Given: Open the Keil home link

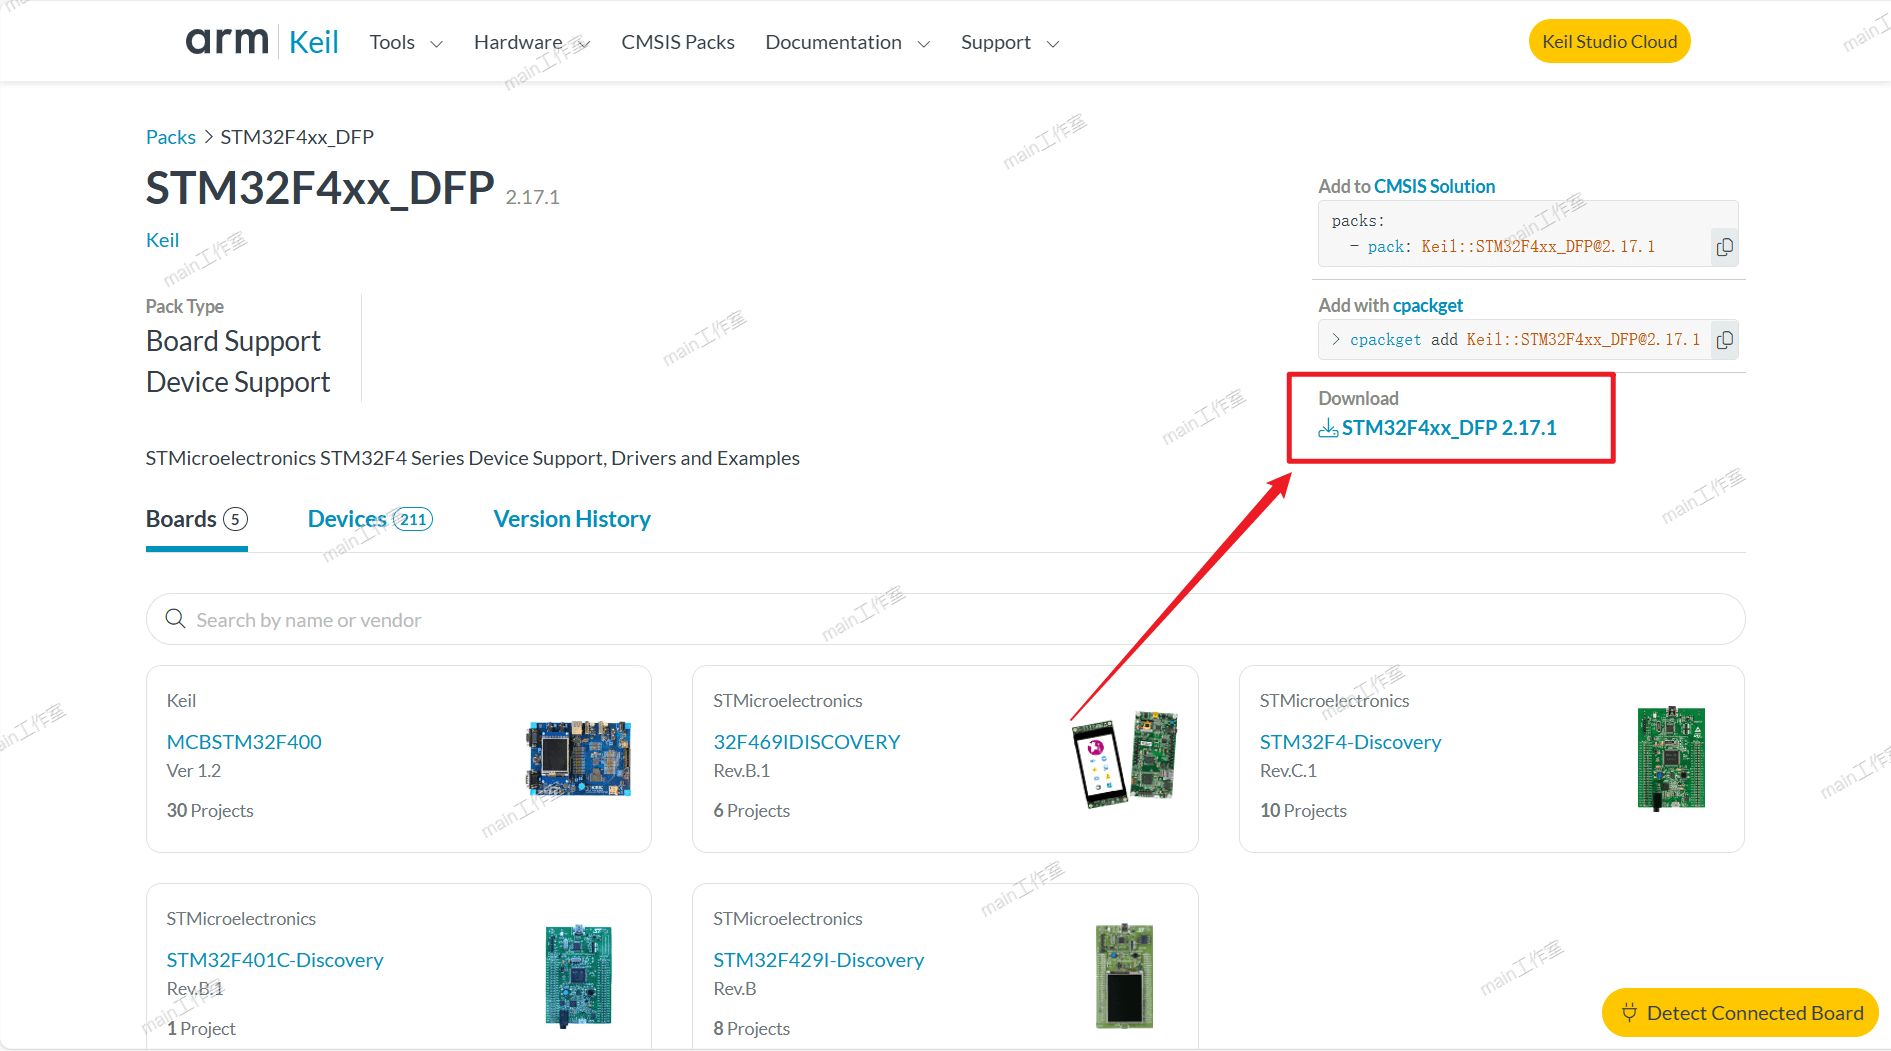Looking at the screenshot, I should 314,42.
